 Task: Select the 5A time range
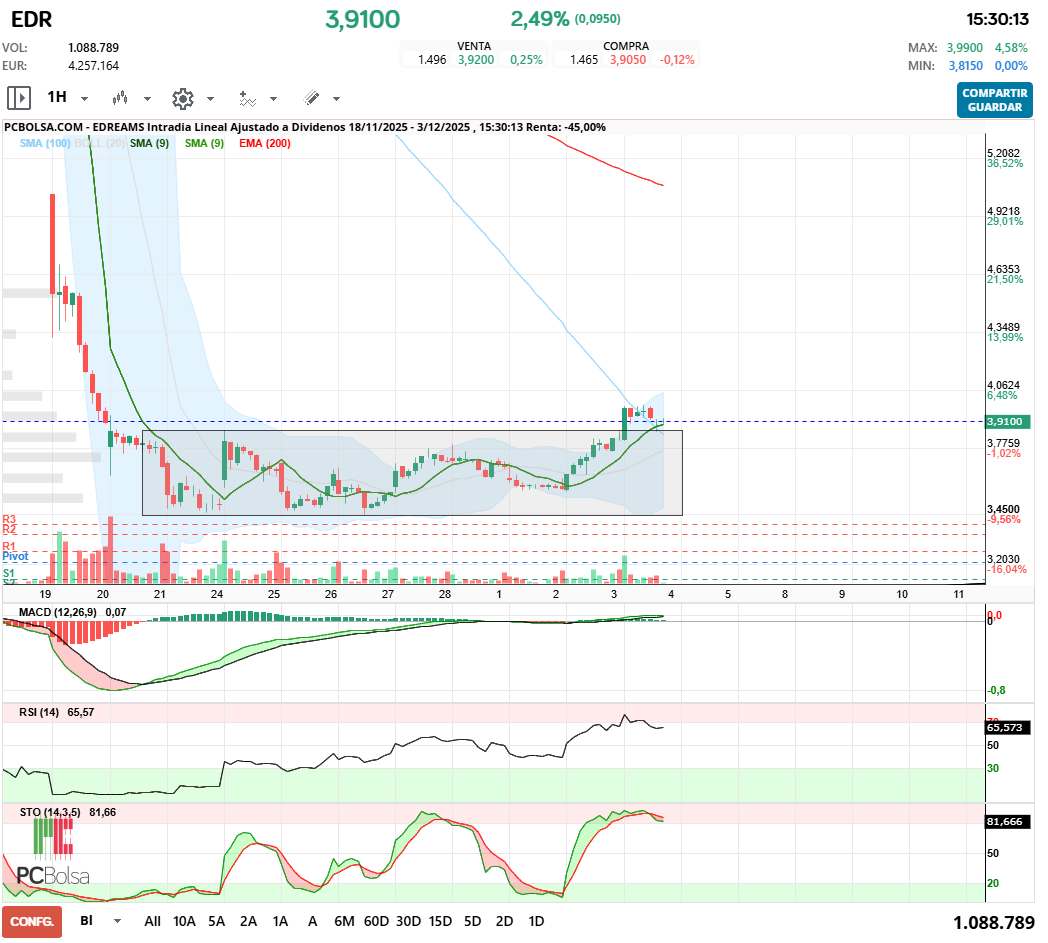(216, 921)
